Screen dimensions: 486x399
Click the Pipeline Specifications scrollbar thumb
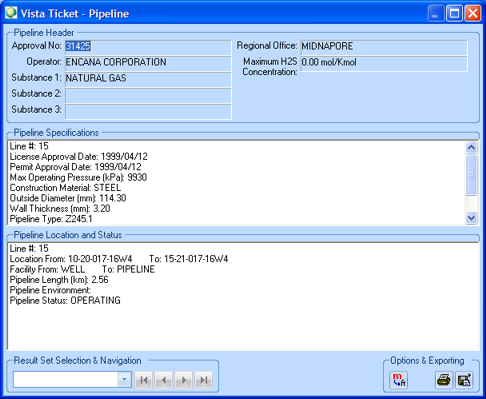471,175
